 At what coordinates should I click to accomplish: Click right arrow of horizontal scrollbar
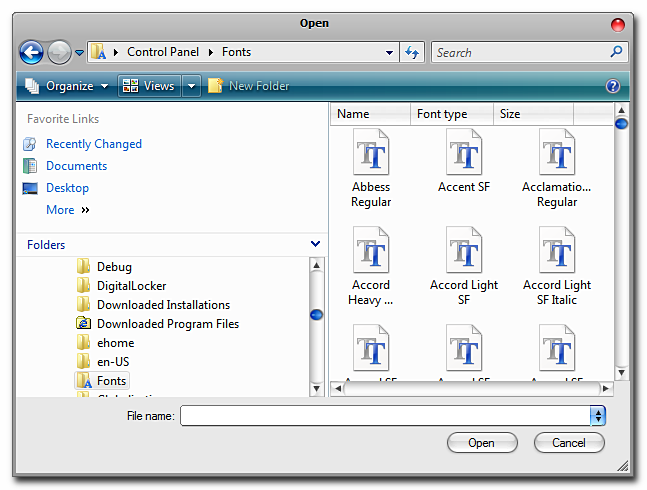coord(606,388)
